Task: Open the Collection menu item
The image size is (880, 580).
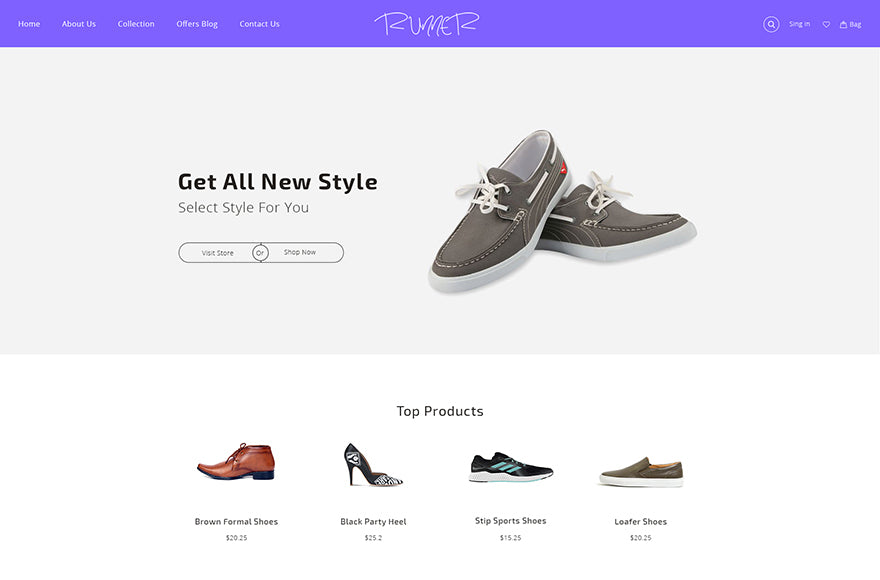Action: coord(136,24)
